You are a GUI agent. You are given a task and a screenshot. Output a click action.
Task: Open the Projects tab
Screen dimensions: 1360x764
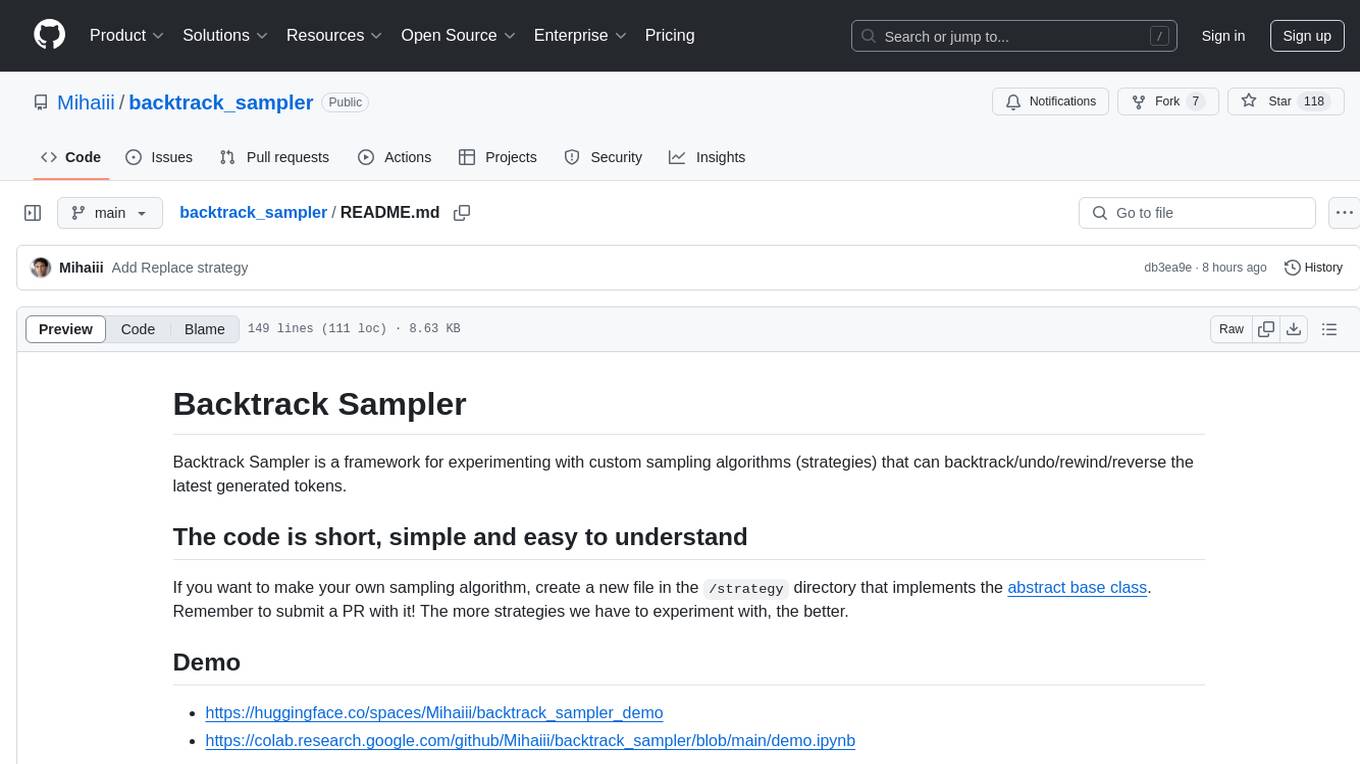pos(498,157)
